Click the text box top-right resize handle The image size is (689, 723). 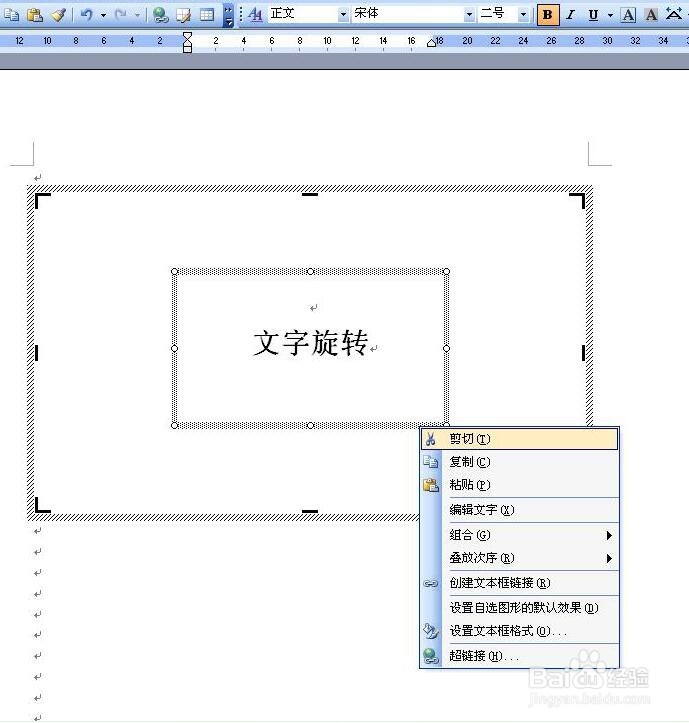pyautogui.click(x=446, y=271)
